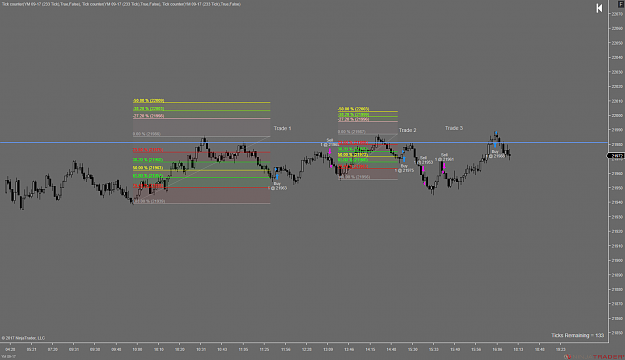Select the magenta Sell arrow at 1 @ 21961

pyautogui.click(x=444, y=165)
